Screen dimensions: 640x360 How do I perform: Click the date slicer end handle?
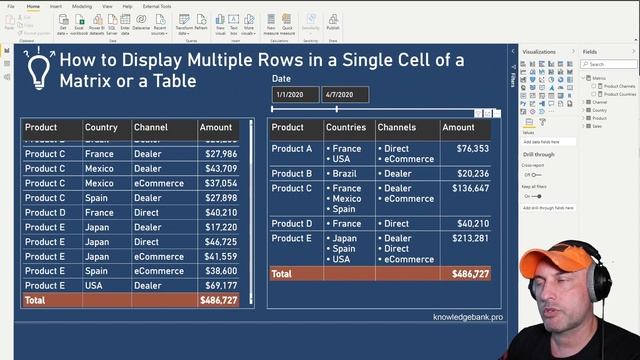click(x=337, y=109)
